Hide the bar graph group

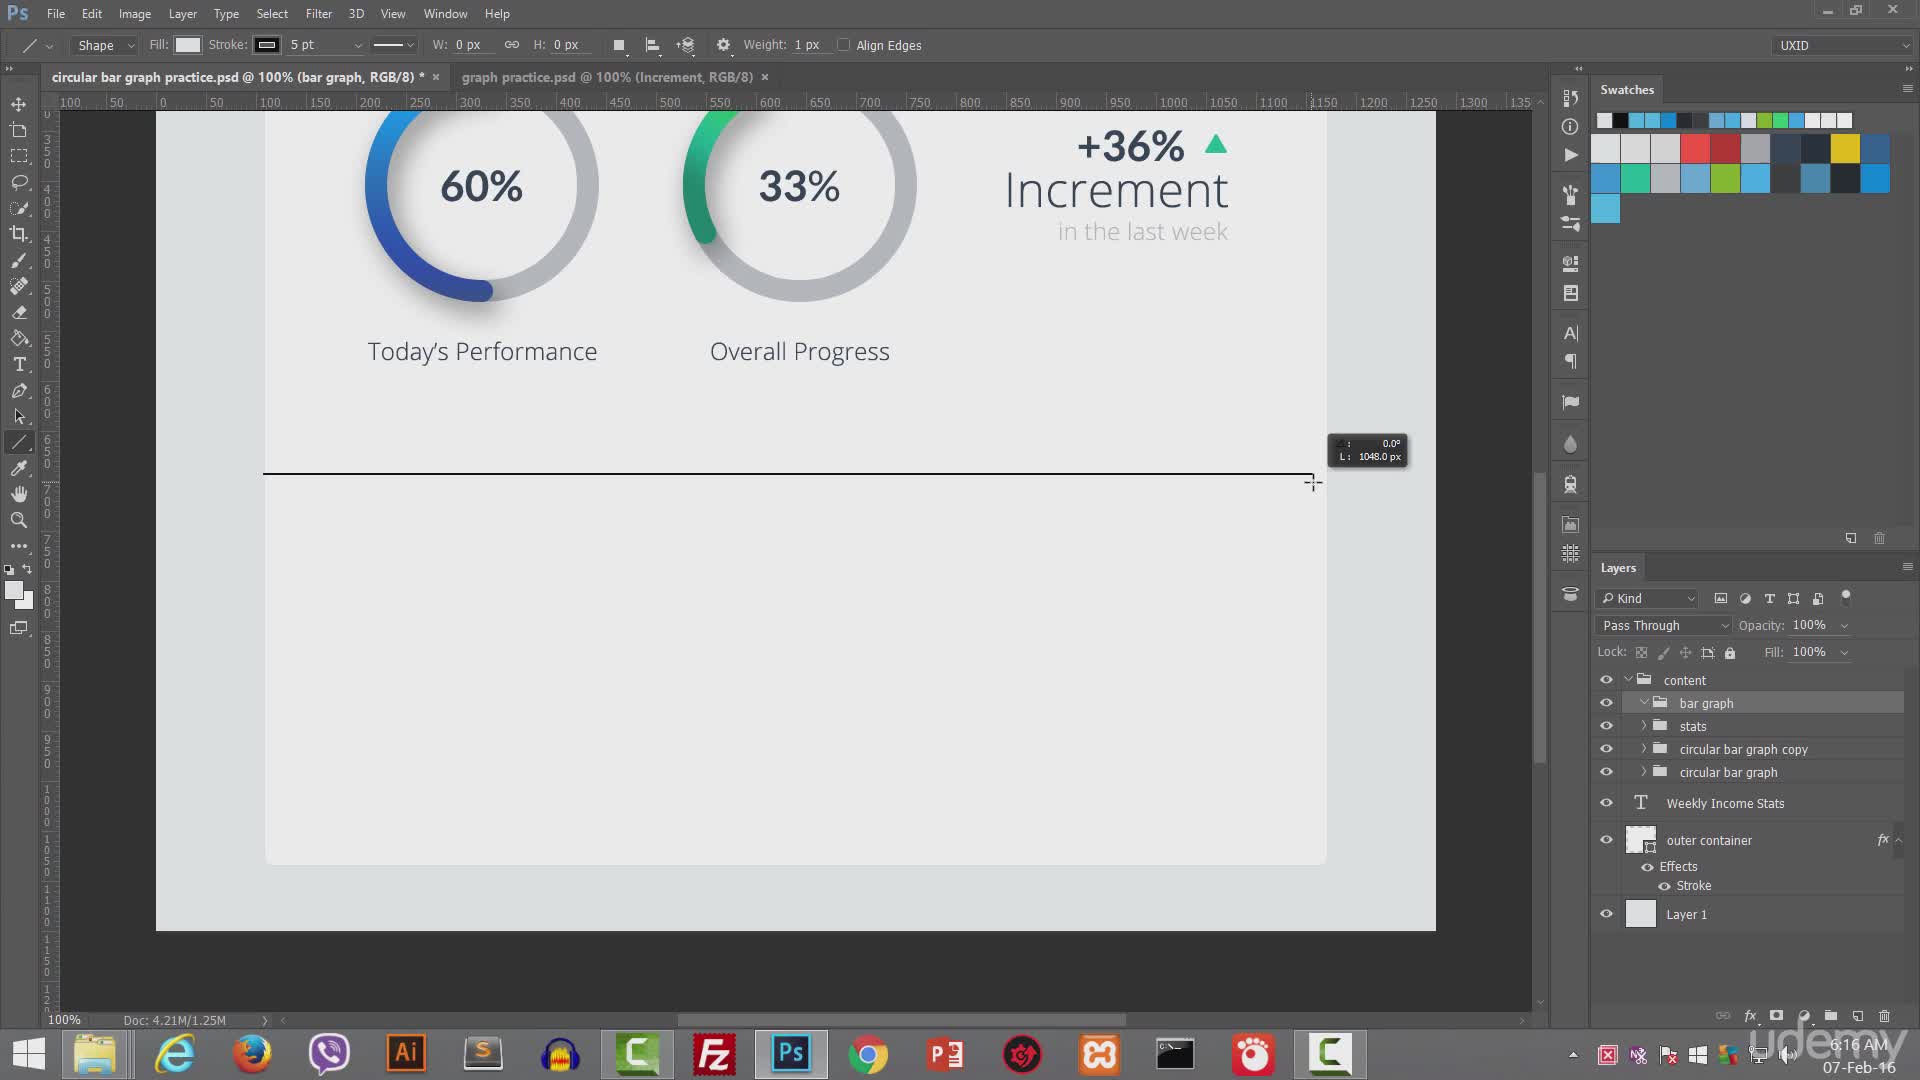click(1606, 703)
